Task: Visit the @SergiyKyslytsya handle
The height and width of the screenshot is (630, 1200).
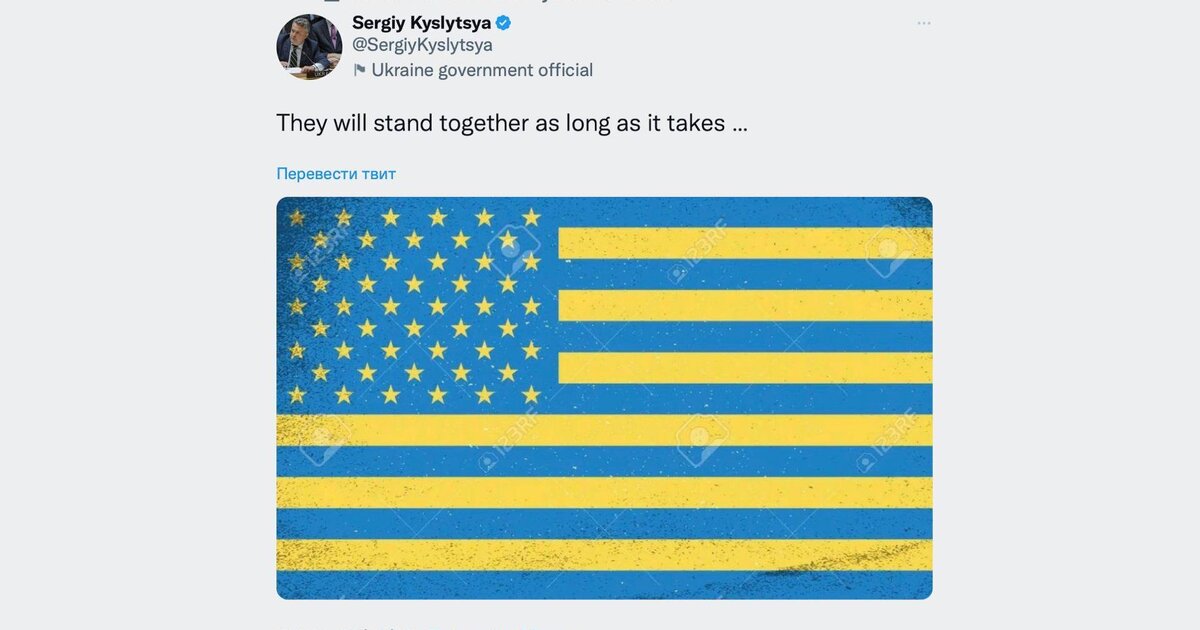Action: tap(422, 45)
